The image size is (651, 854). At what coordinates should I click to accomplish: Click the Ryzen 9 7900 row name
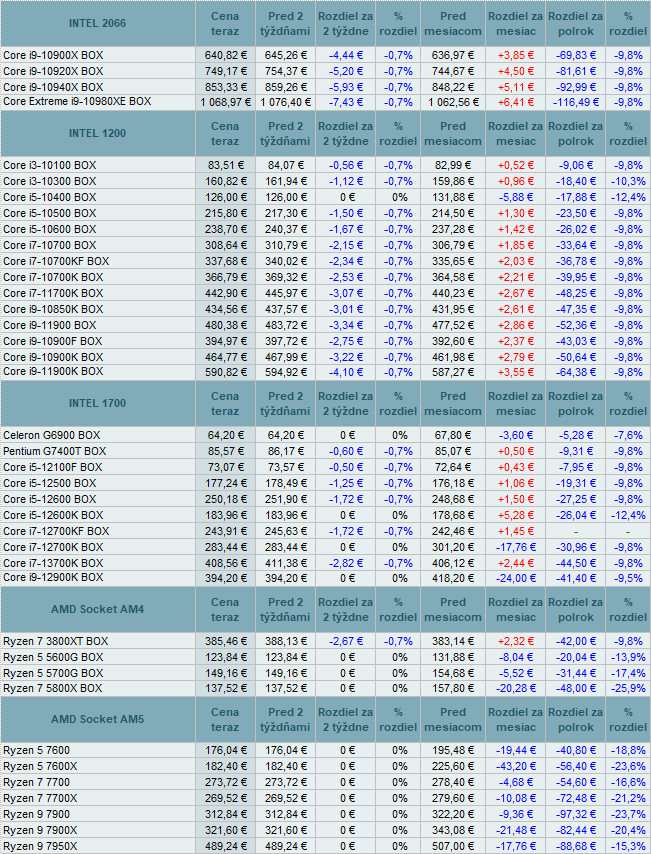click(x=36, y=814)
